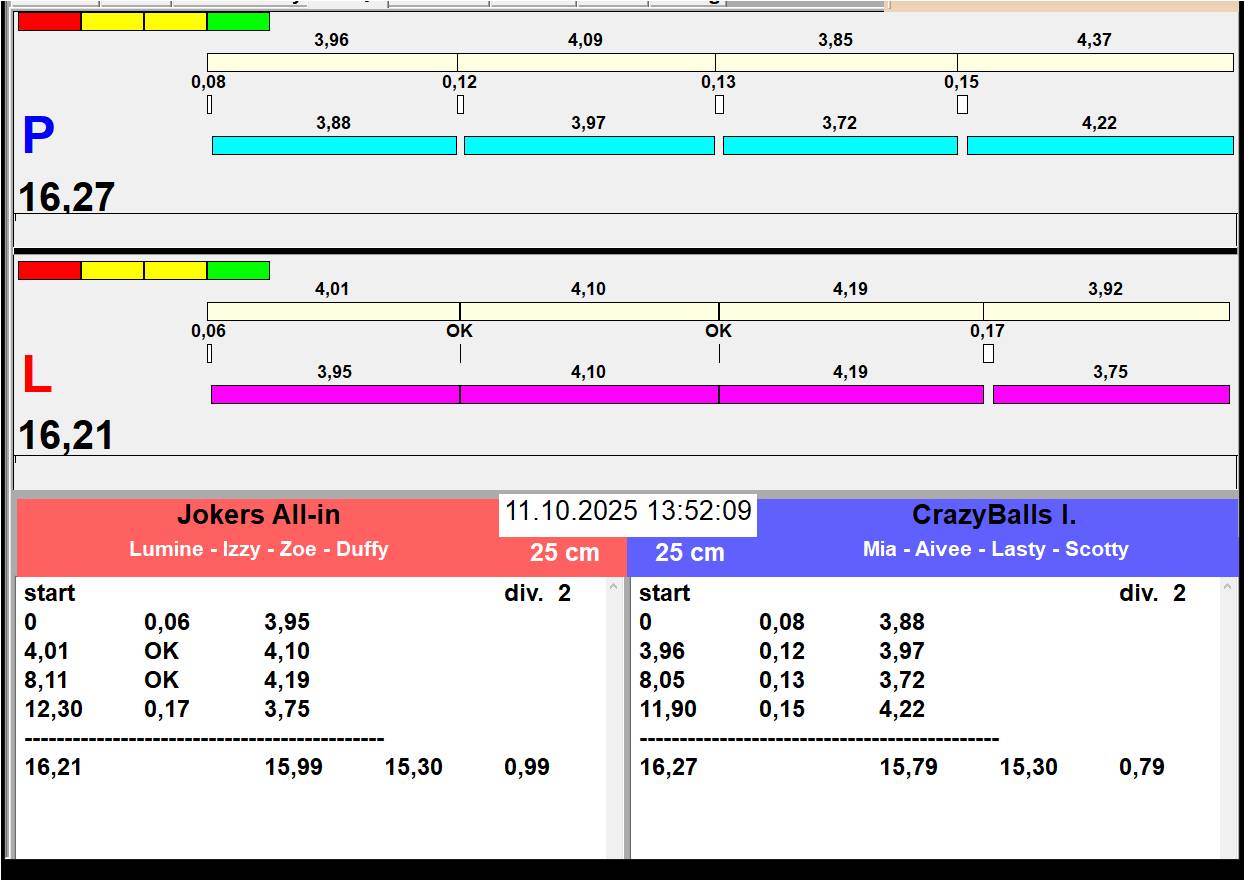Click the 25 cm jump height on red header
Image resolution: width=1244 pixels, height=880 pixels.
[565, 553]
